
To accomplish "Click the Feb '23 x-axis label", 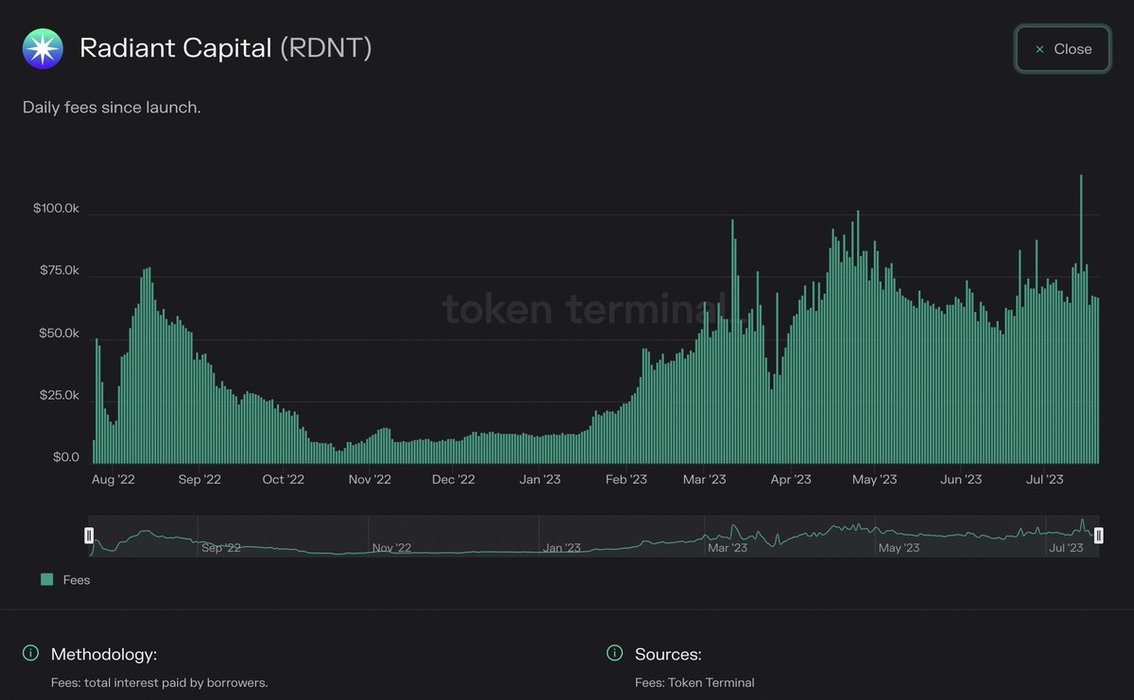I will (626, 479).
